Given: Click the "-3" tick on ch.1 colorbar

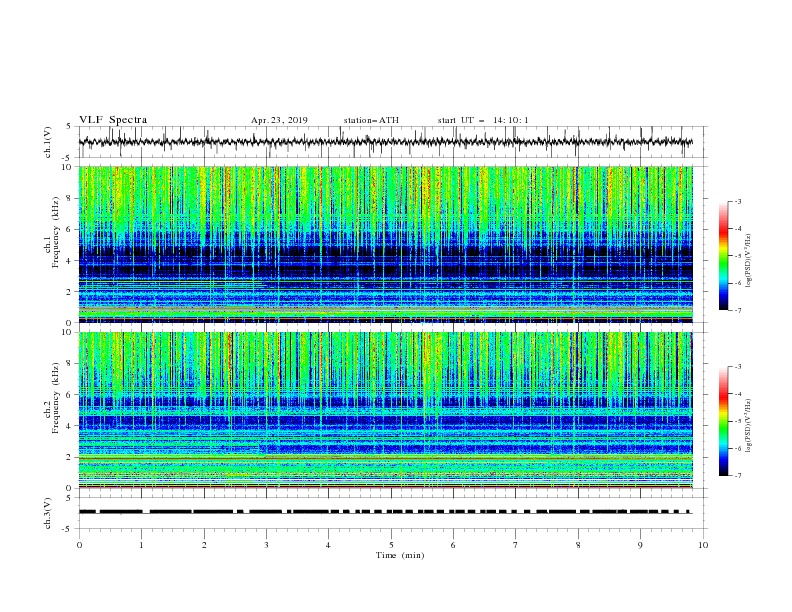Looking at the screenshot, I should tap(738, 201).
